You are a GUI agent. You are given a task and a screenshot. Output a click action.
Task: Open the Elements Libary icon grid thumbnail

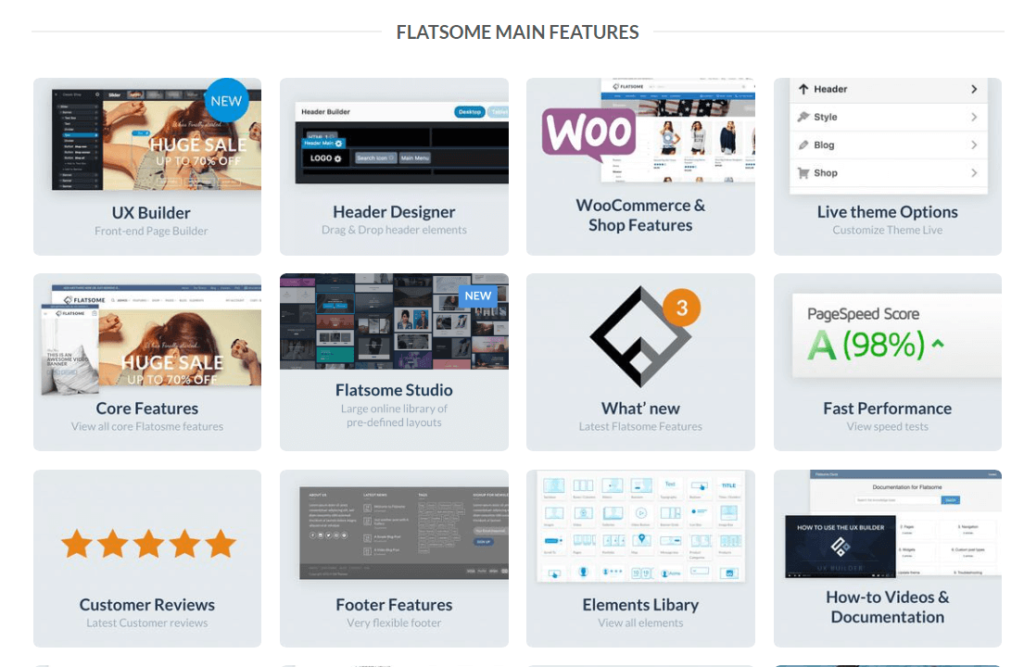tap(640, 527)
